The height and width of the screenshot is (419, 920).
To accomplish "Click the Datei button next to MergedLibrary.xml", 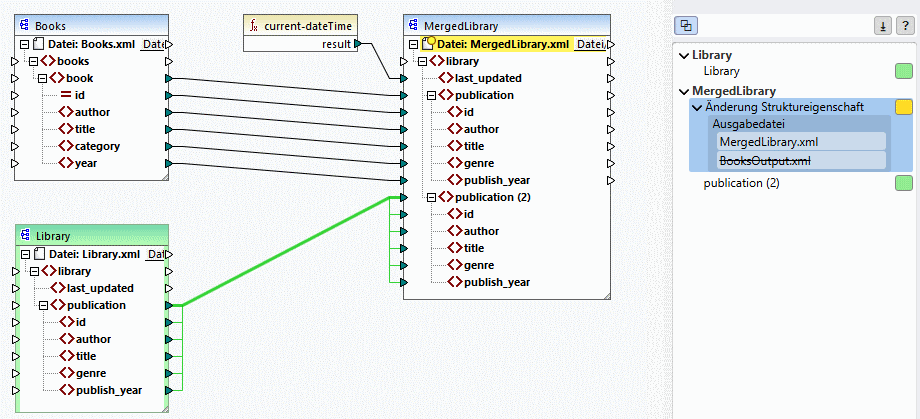I will (x=590, y=44).
